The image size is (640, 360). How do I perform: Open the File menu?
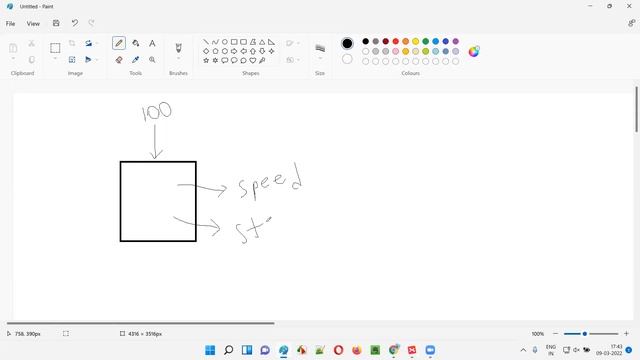[x=10, y=24]
